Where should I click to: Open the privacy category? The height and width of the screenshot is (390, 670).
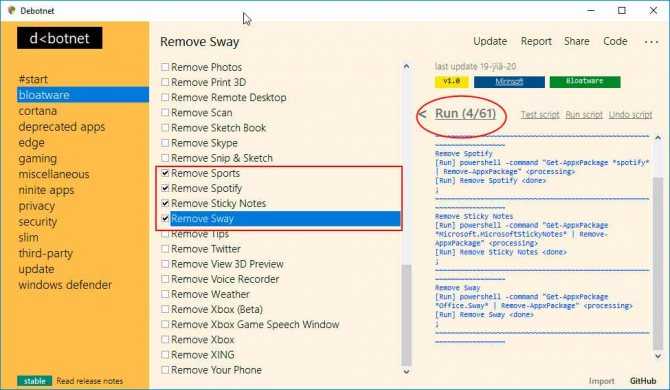pyautogui.click(x=36, y=206)
